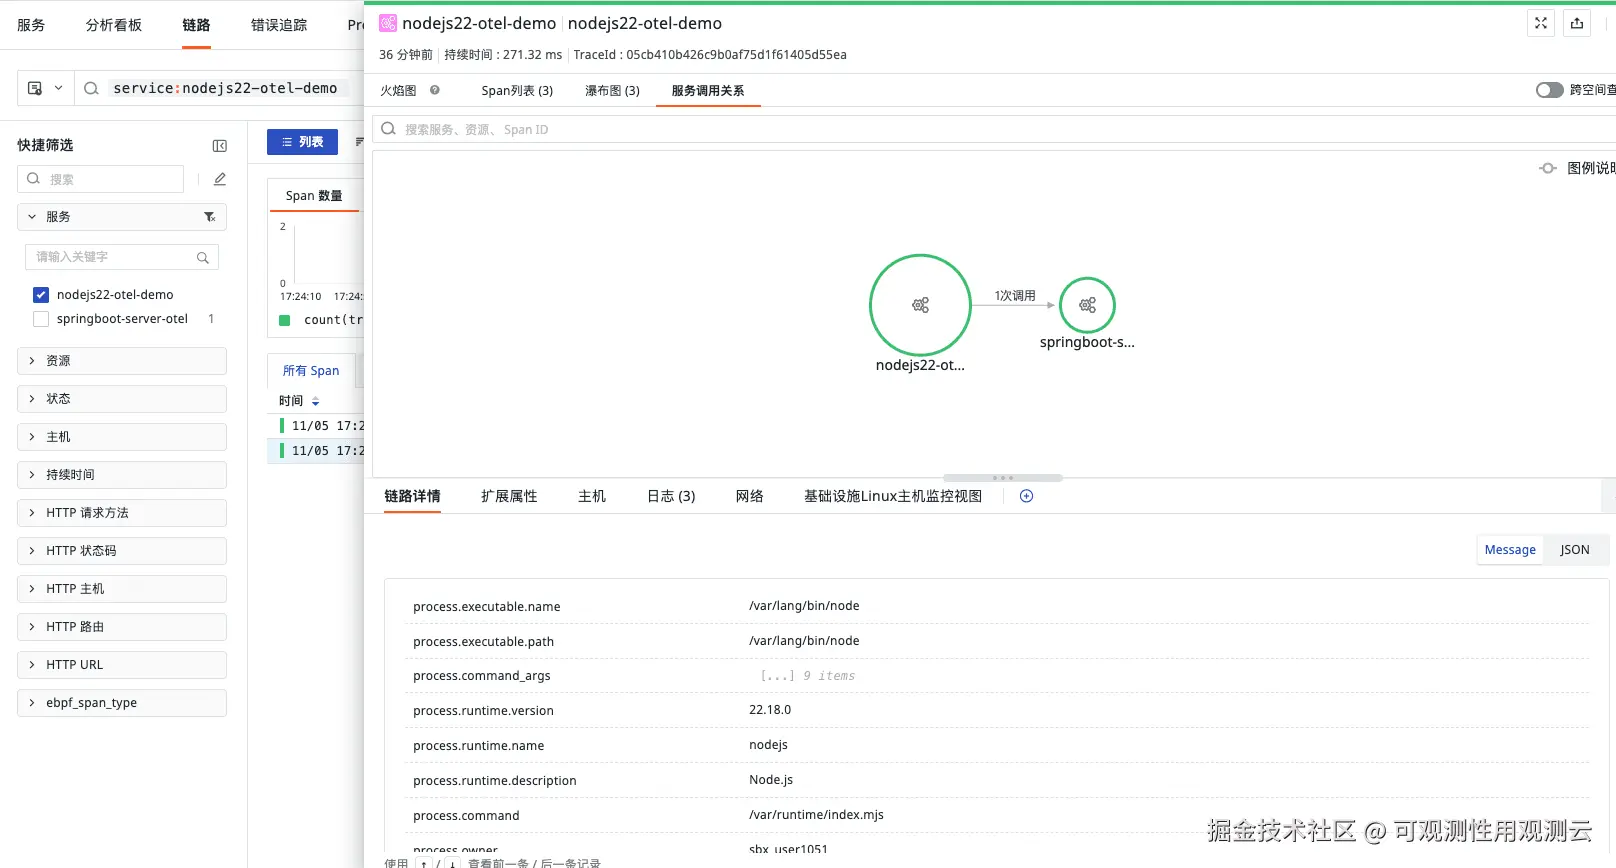Click the 图例说明 legend icon

(1548, 168)
